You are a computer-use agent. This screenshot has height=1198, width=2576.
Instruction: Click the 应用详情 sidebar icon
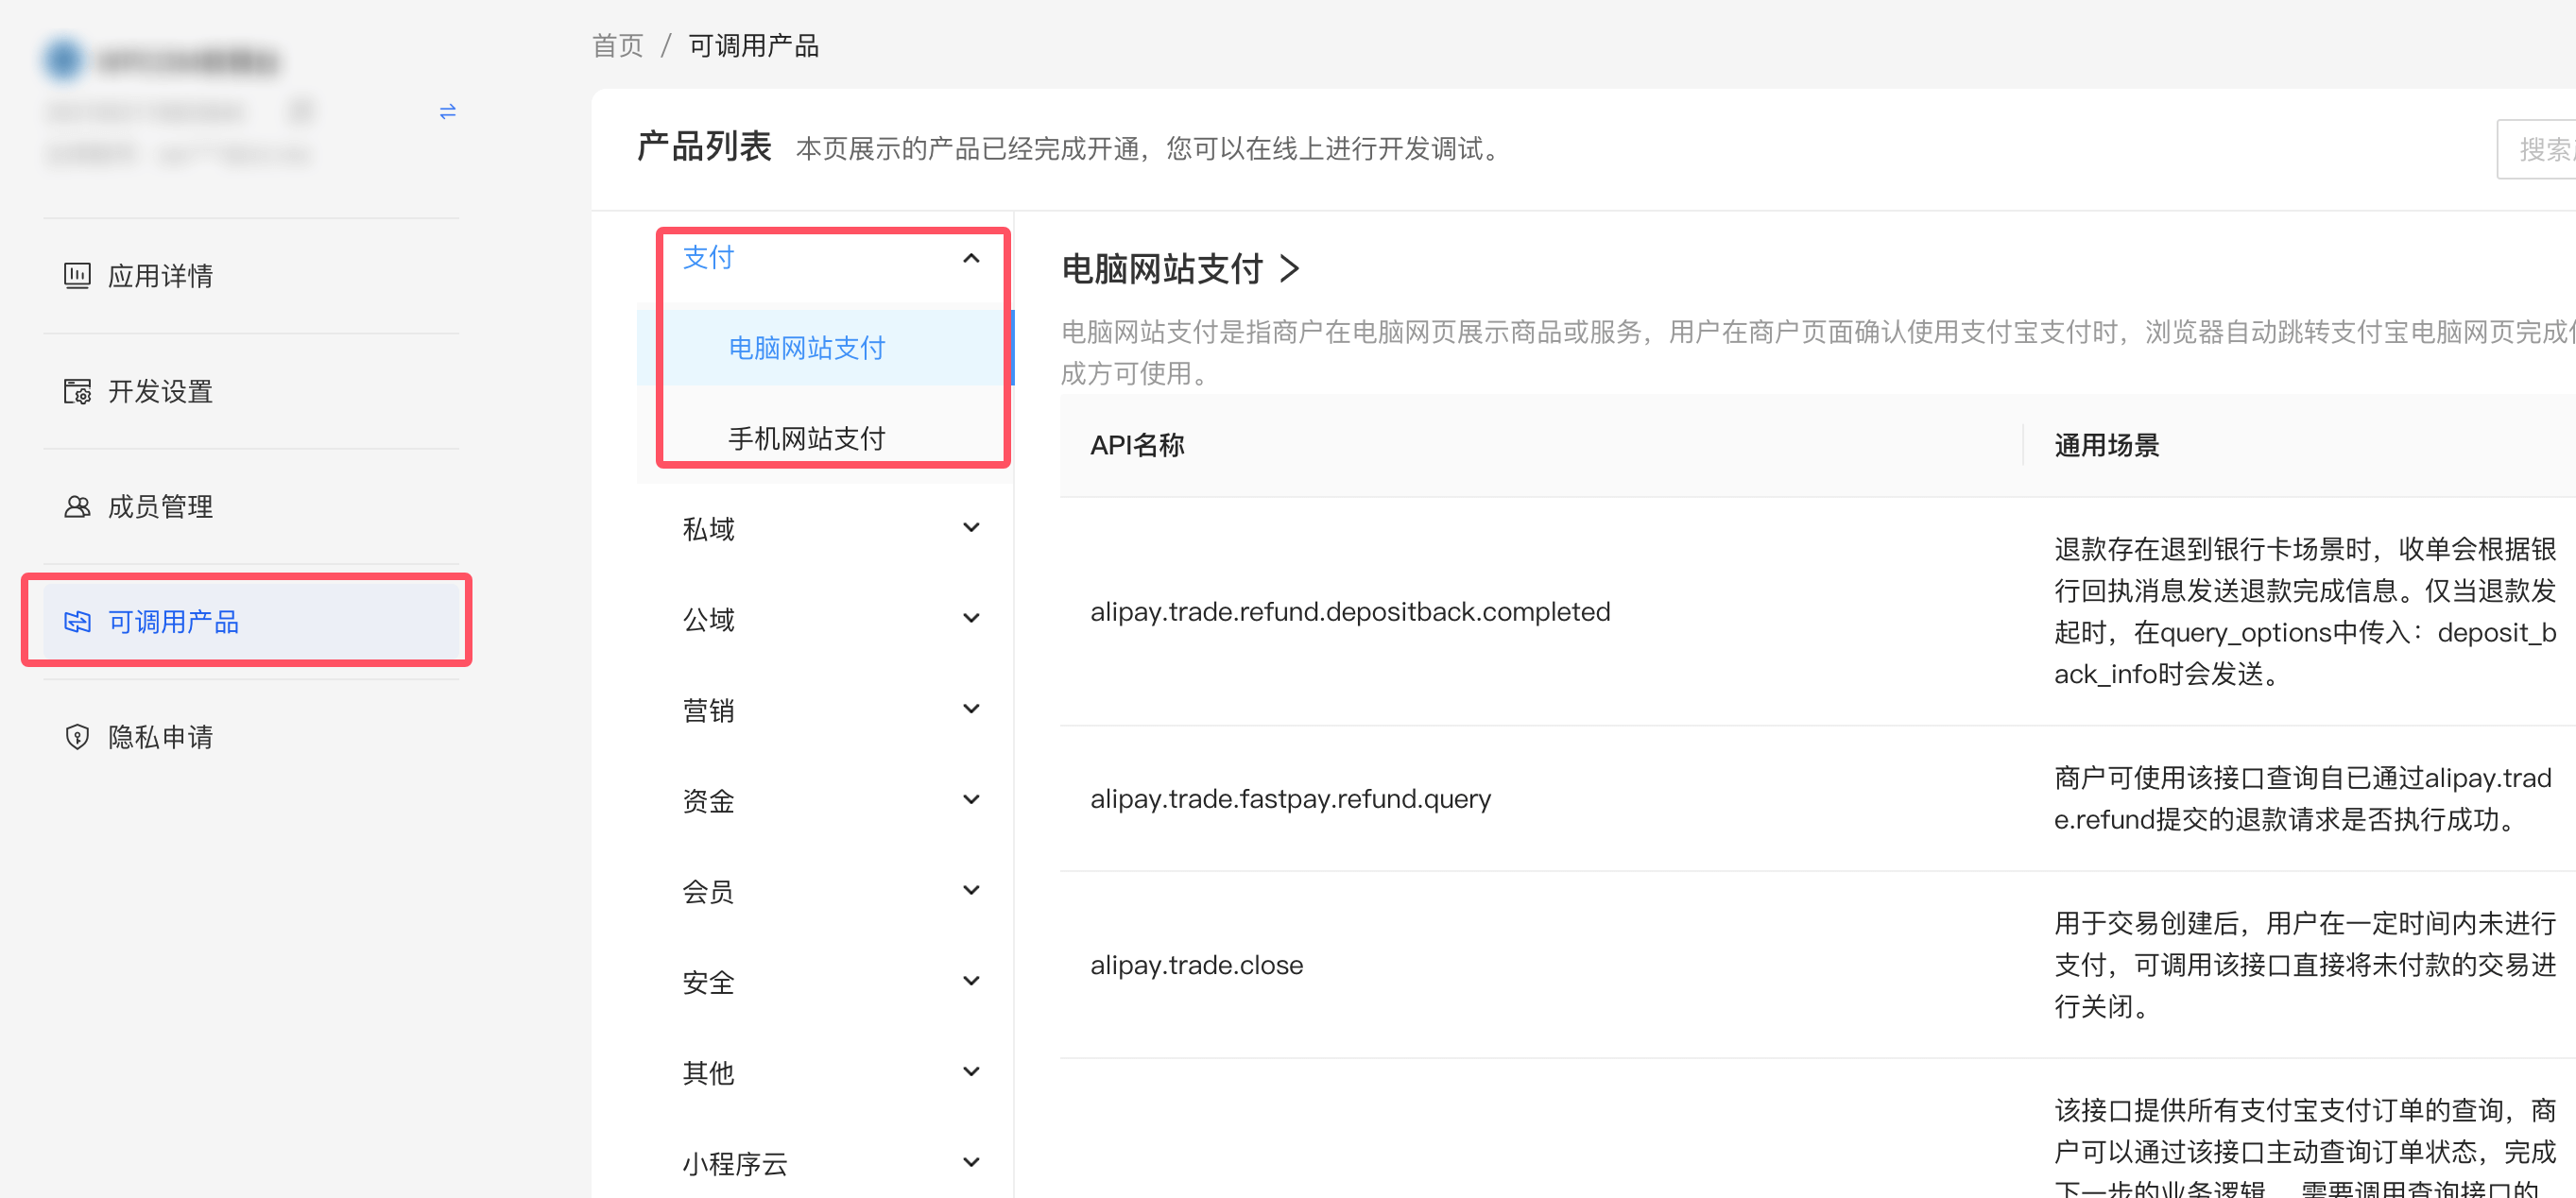click(x=77, y=275)
